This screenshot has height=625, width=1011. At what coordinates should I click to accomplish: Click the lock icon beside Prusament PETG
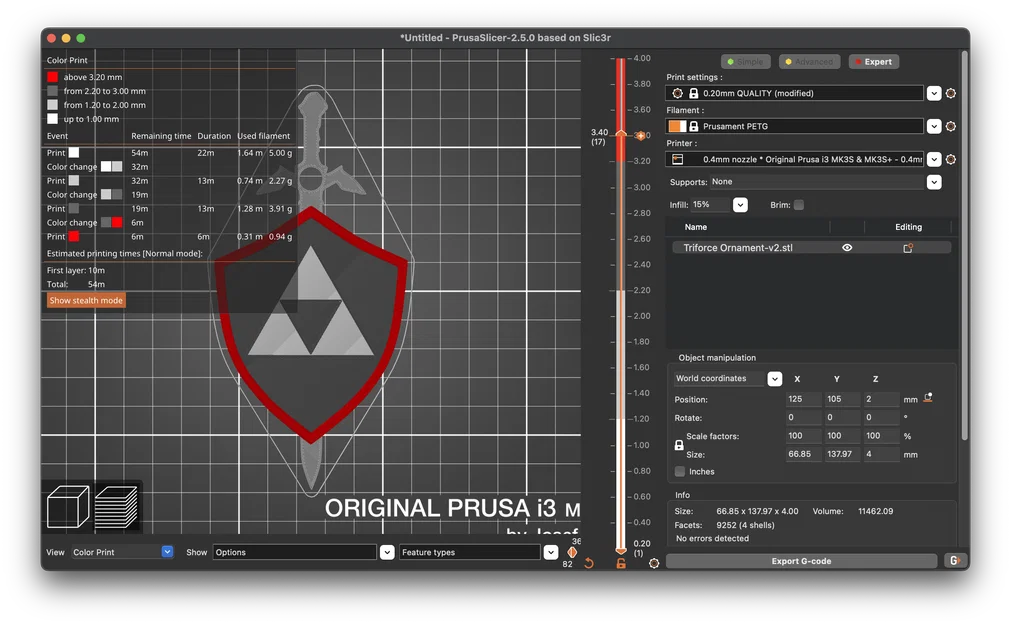(x=694, y=126)
